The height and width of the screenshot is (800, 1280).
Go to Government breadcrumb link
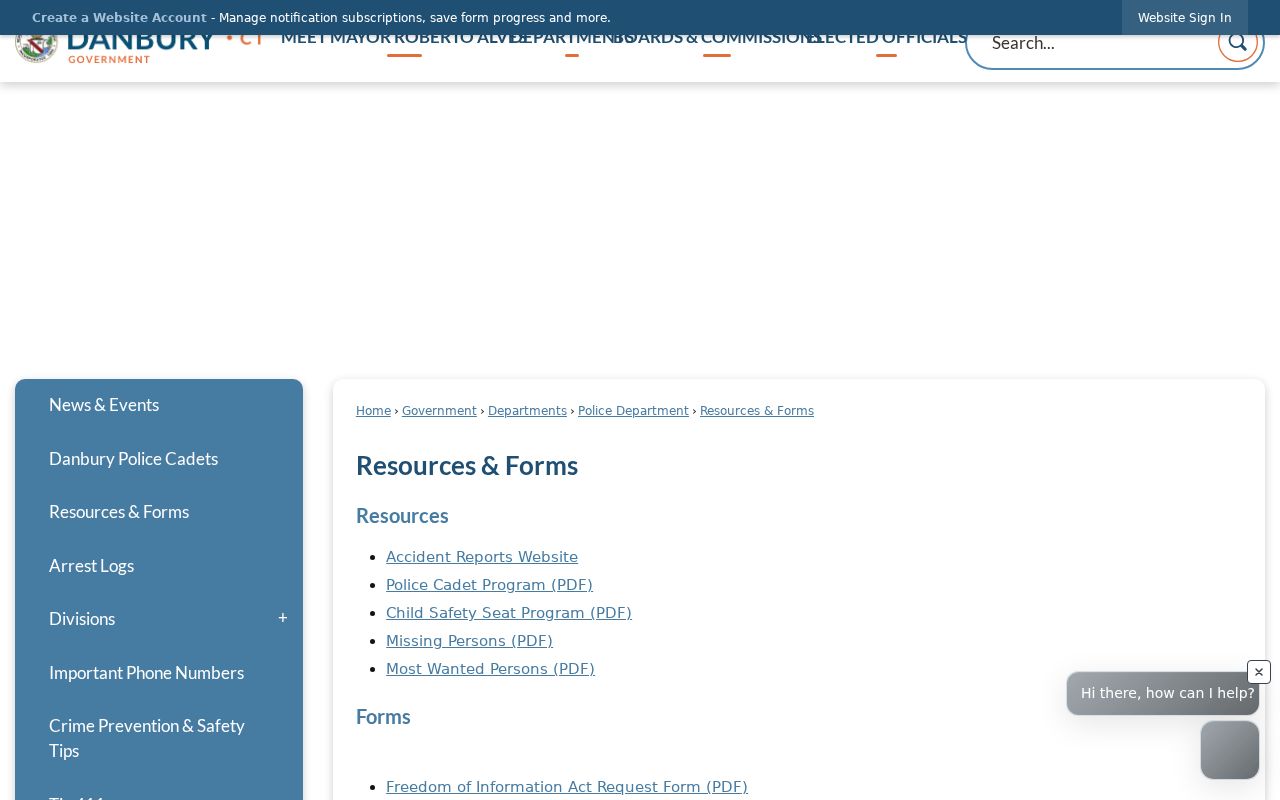coord(439,411)
